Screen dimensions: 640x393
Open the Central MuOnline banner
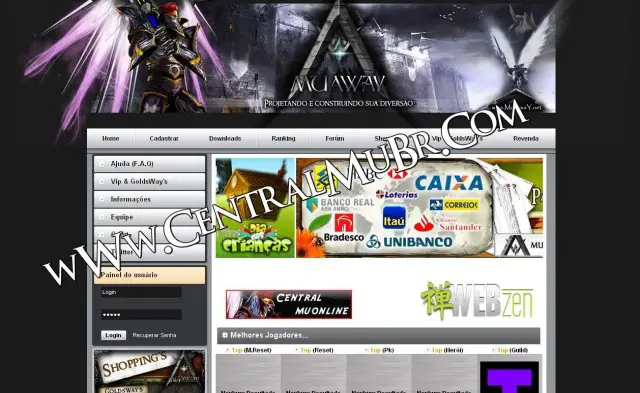[x=289, y=304]
